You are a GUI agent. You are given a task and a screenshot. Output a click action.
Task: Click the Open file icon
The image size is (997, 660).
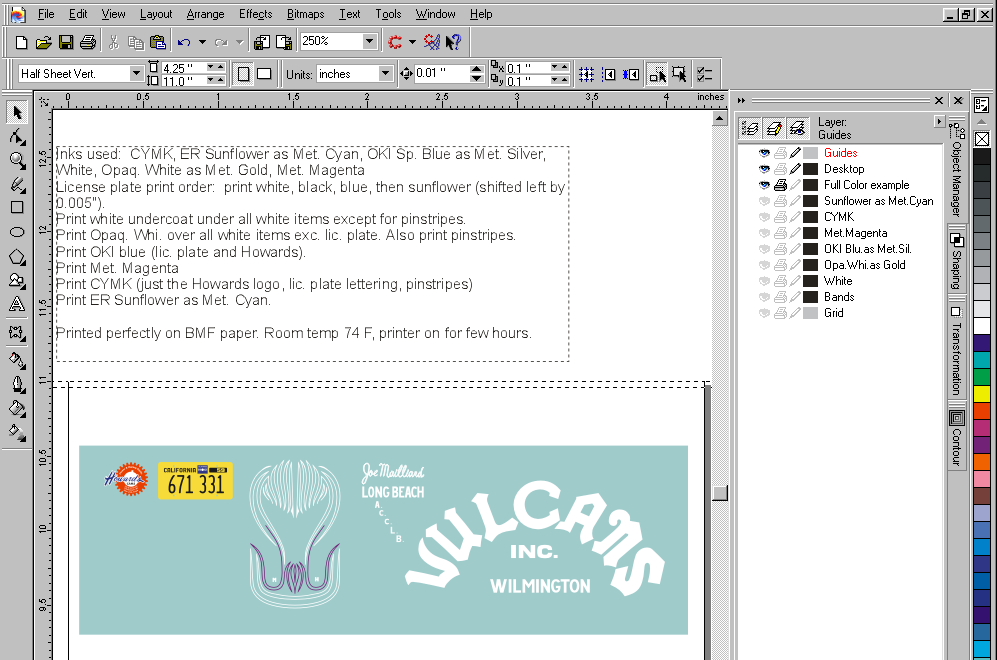pos(43,43)
